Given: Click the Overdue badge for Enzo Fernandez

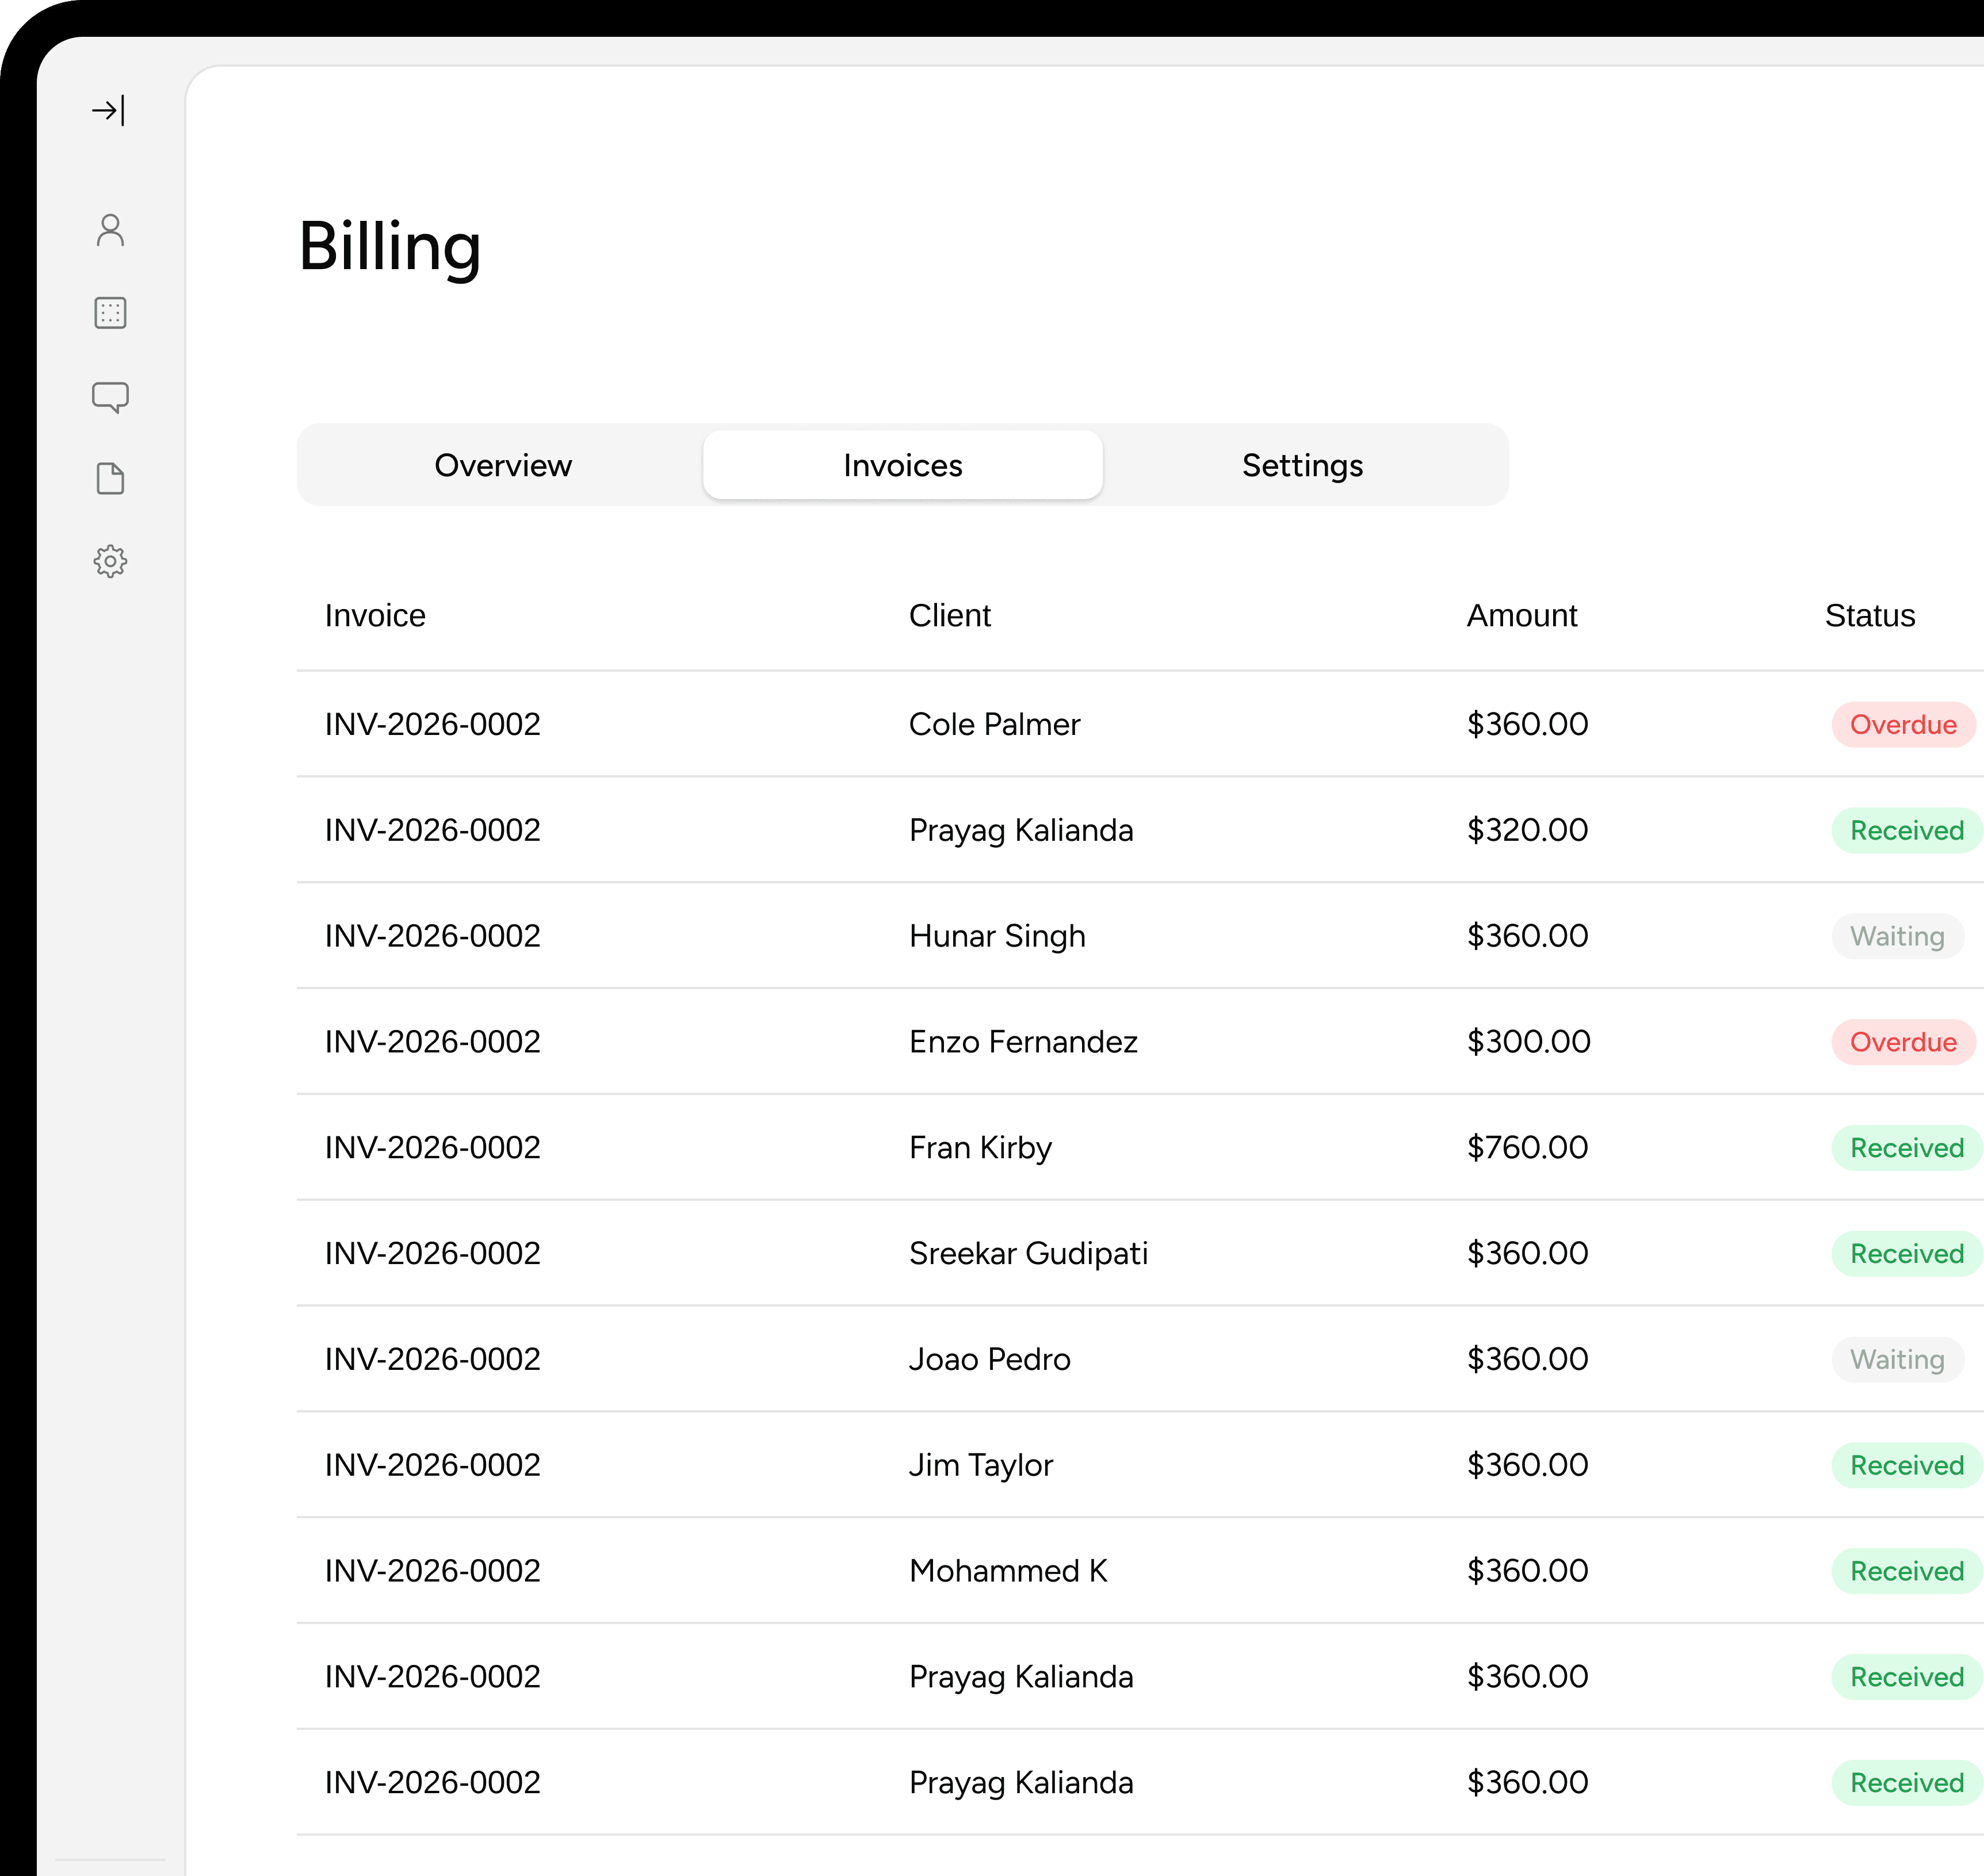Looking at the screenshot, I should click(1903, 1041).
